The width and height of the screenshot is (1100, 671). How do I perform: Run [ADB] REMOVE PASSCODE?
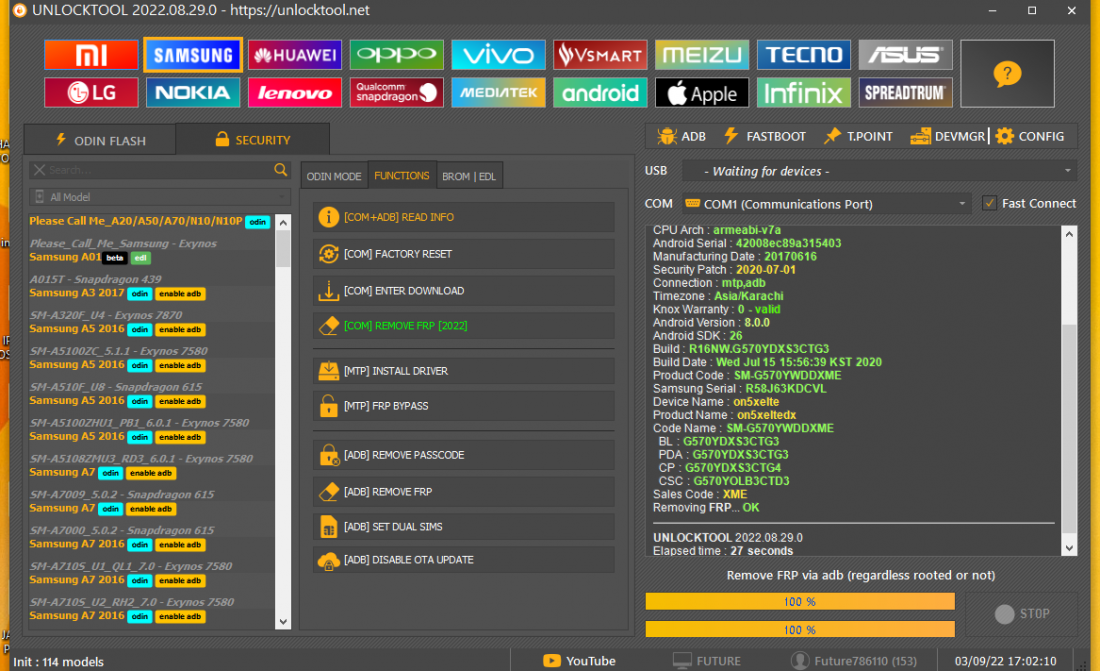464,455
